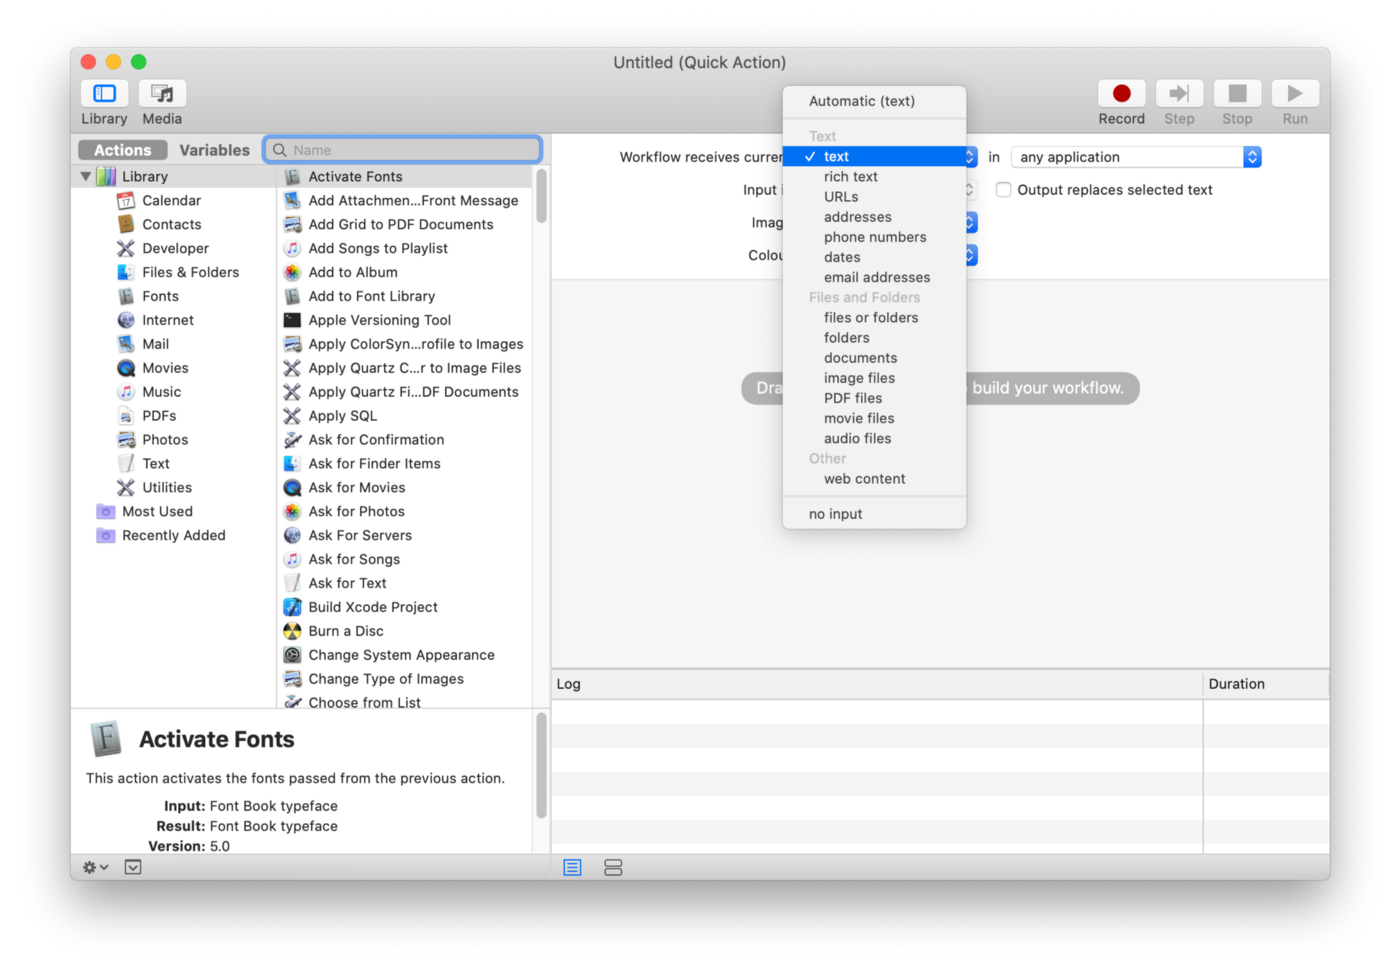This screenshot has width=1400, height=973.
Task: Click the actions list scrollbar
Action: [541, 196]
